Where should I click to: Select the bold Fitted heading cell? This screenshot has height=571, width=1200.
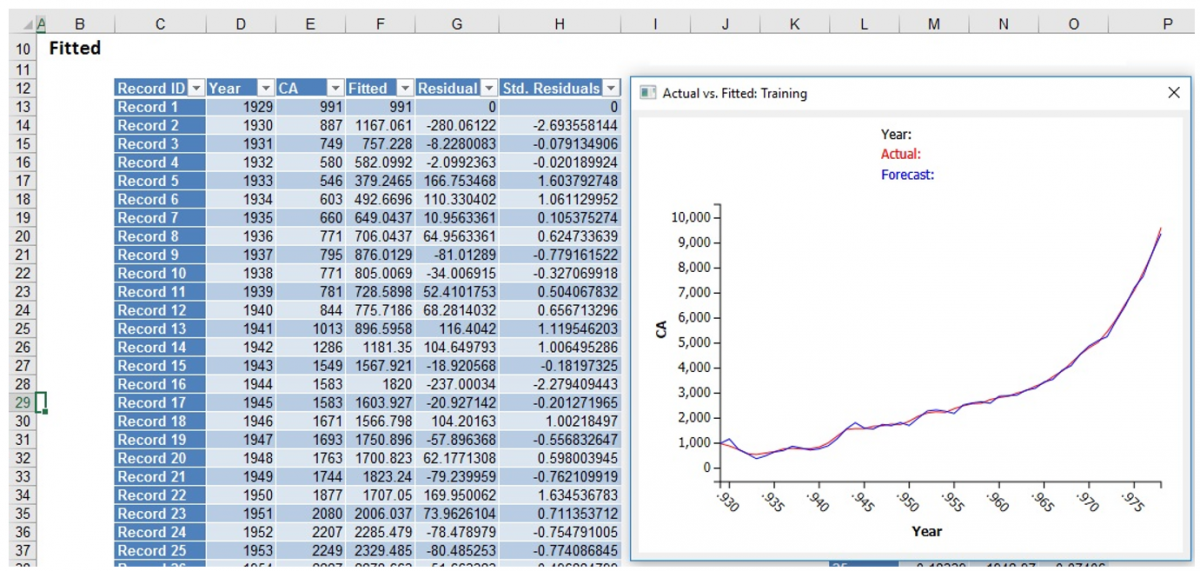tap(75, 48)
